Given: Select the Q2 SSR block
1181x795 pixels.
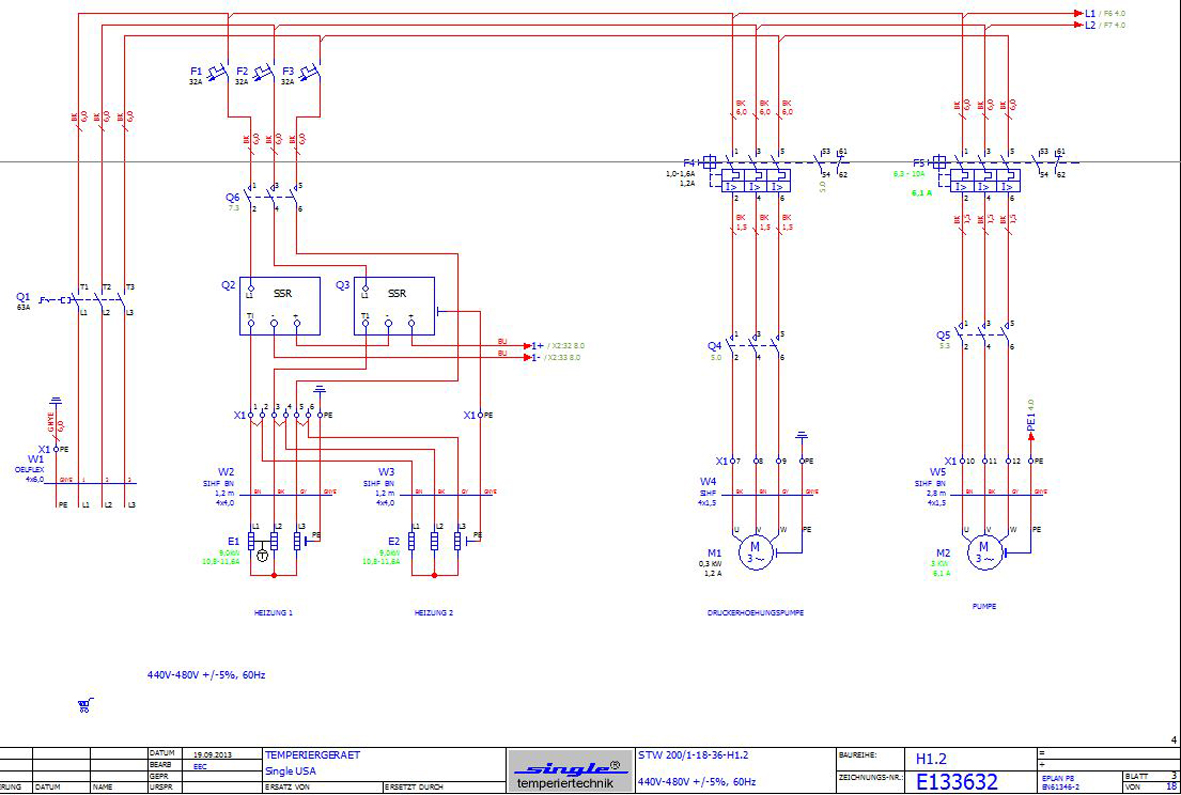Looking at the screenshot, I should click(x=280, y=305).
